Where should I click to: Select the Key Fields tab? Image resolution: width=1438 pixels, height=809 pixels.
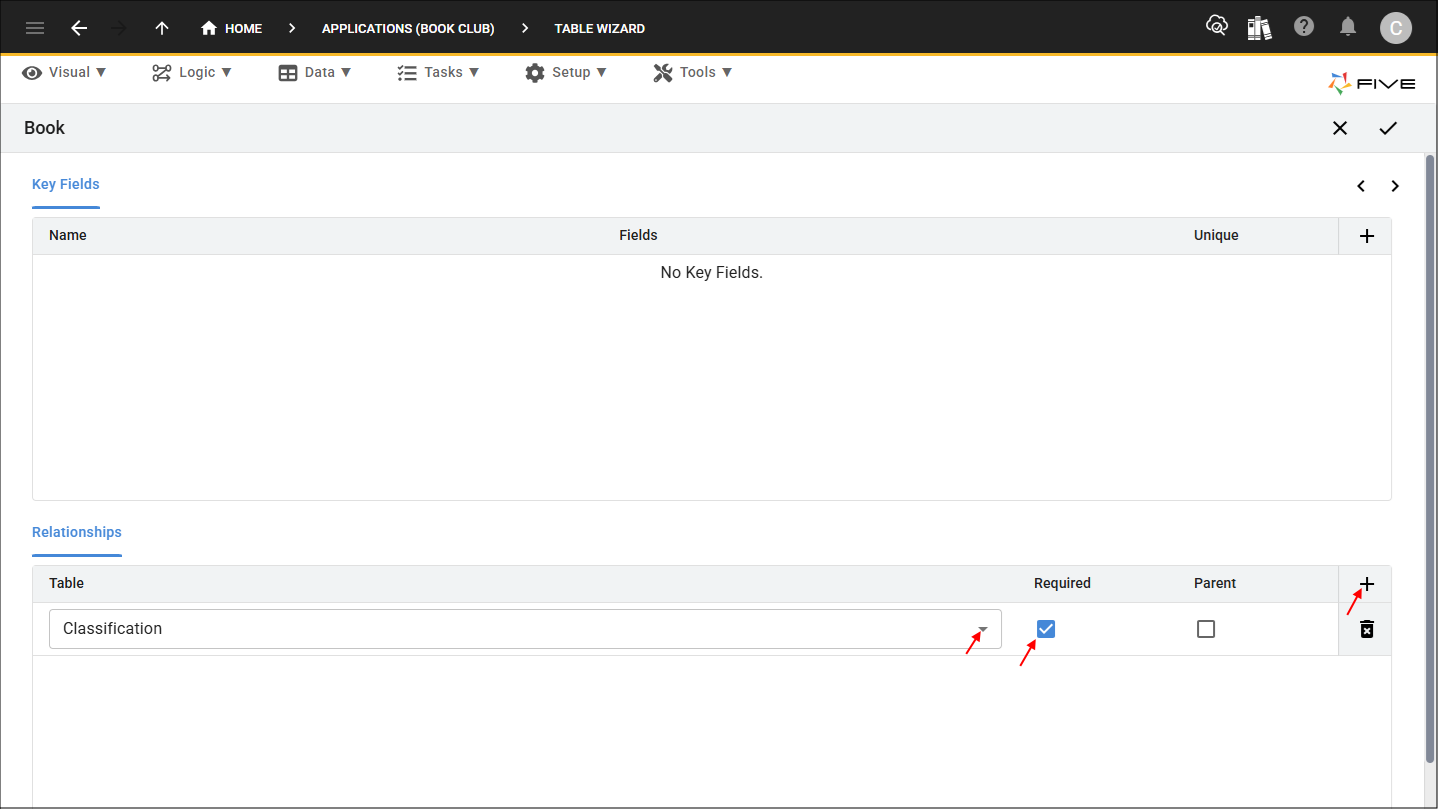point(66,184)
